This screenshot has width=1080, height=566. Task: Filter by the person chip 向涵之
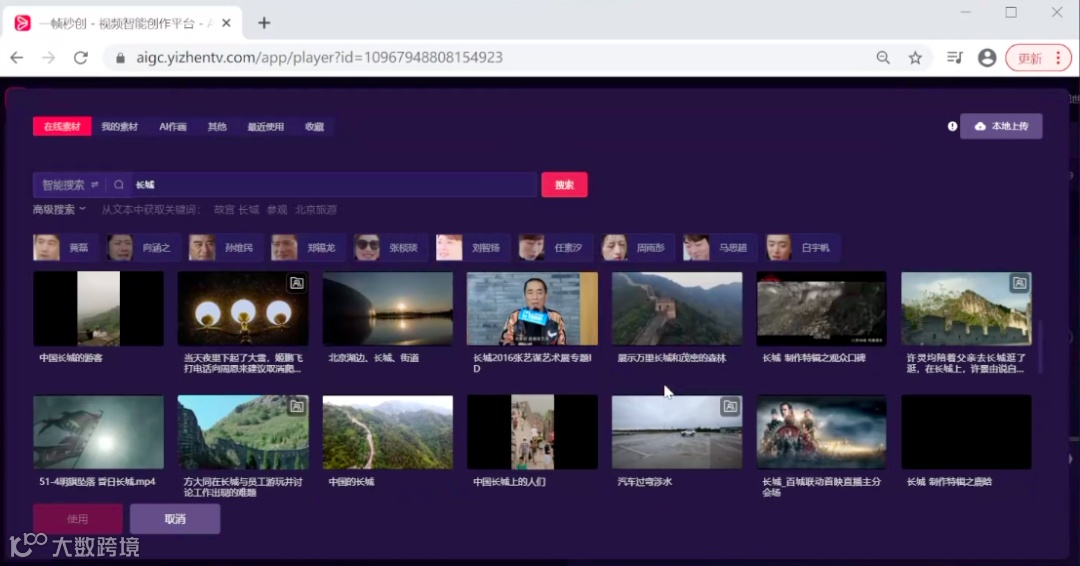143,247
